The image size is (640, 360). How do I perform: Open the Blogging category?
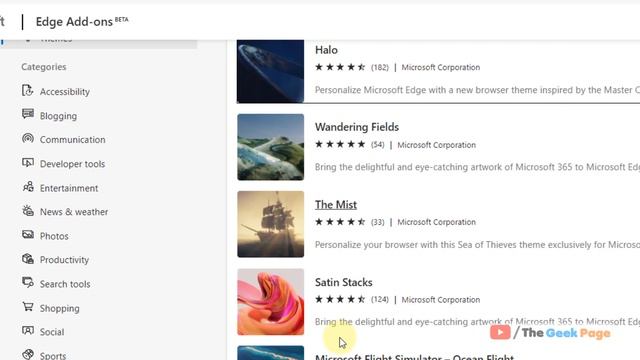click(x=58, y=116)
